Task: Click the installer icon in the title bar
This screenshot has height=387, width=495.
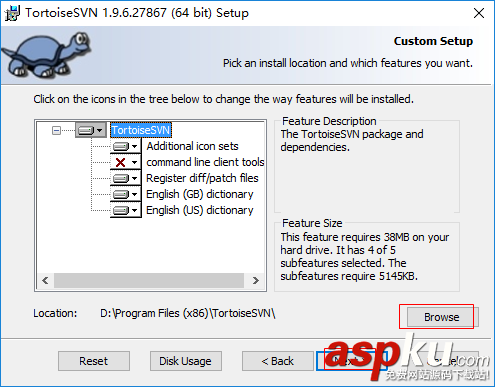Action: tap(12, 13)
